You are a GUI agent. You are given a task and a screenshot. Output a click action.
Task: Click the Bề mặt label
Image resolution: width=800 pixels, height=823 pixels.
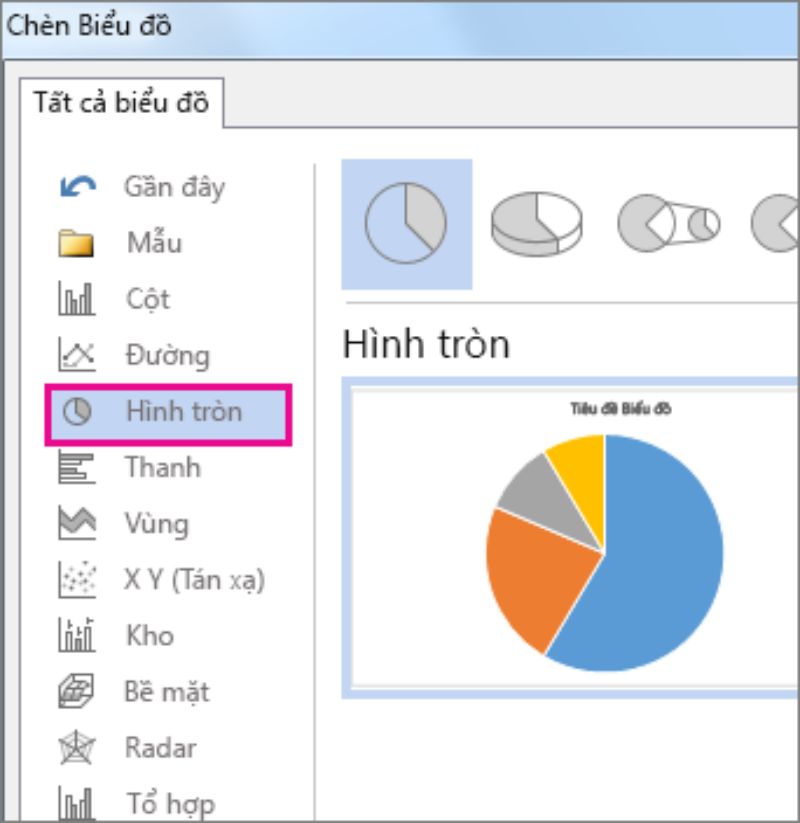tap(167, 692)
